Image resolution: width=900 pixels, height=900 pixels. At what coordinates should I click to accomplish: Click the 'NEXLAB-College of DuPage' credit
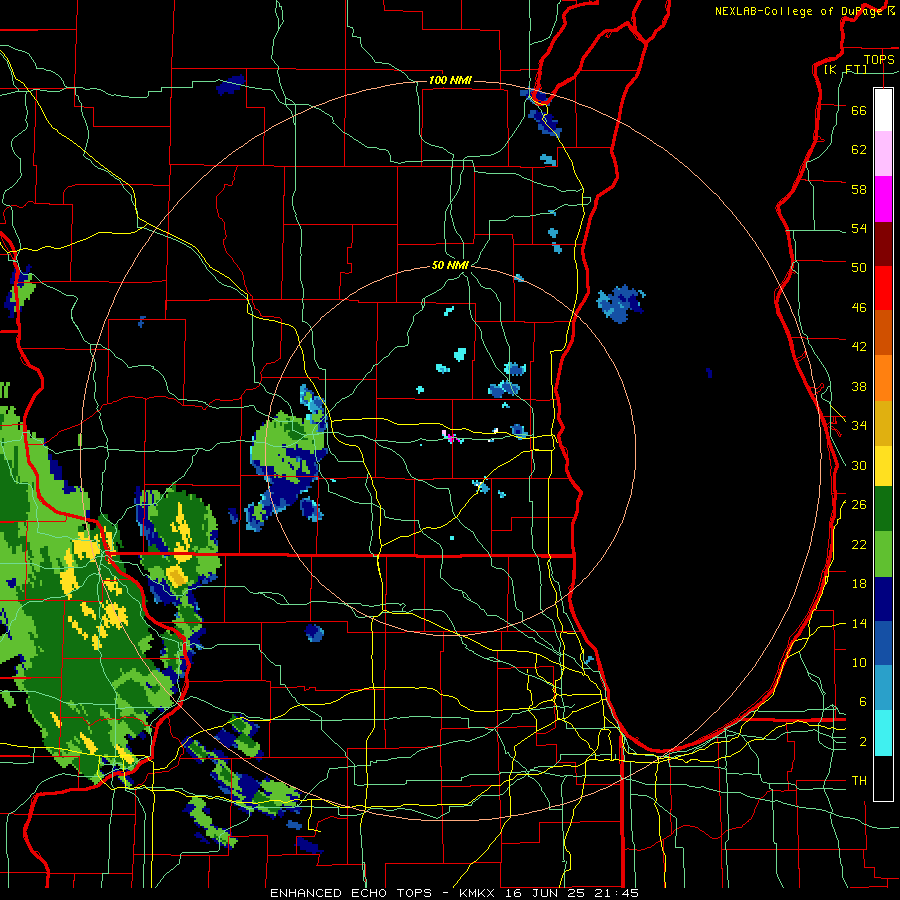coord(798,11)
